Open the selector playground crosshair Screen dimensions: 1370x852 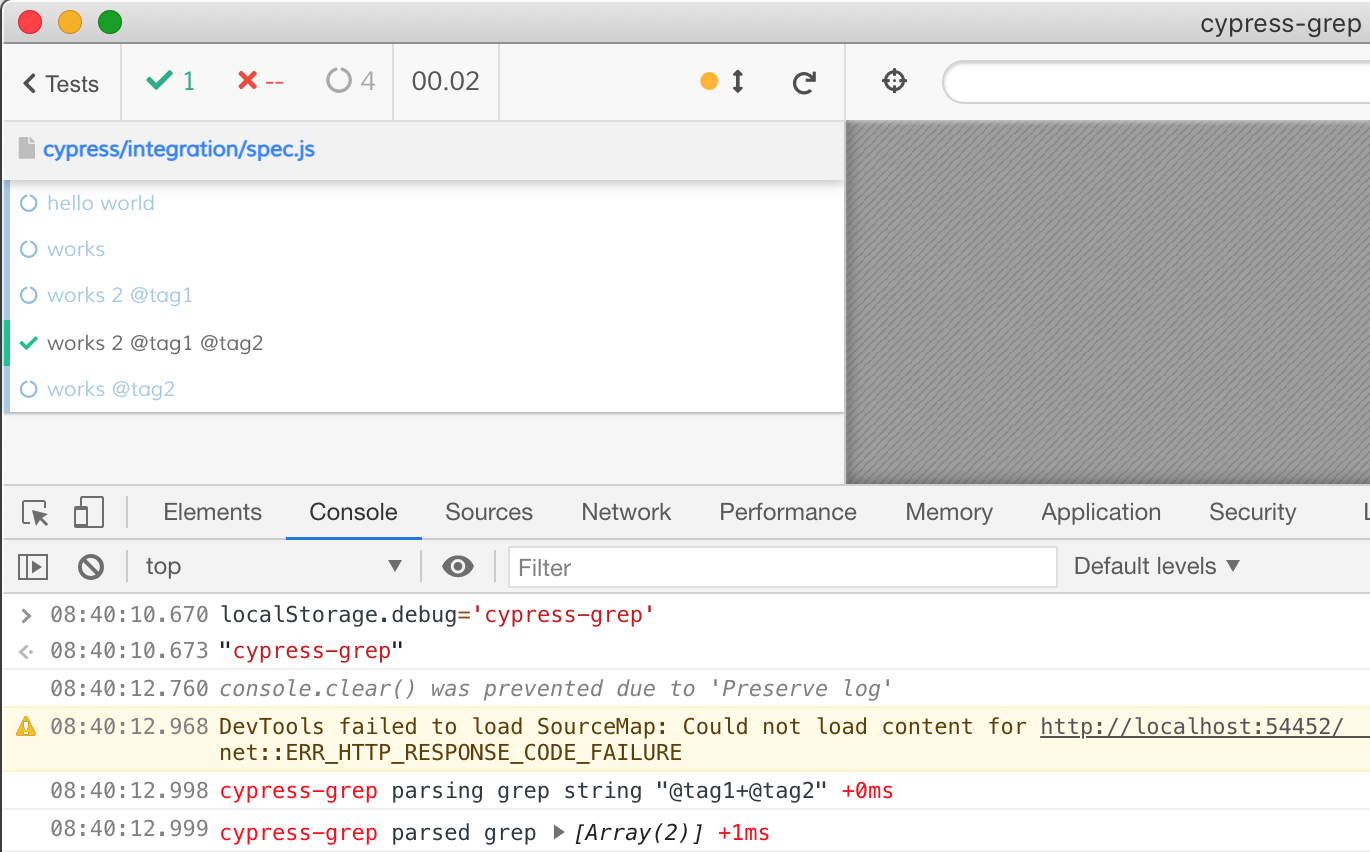click(894, 81)
